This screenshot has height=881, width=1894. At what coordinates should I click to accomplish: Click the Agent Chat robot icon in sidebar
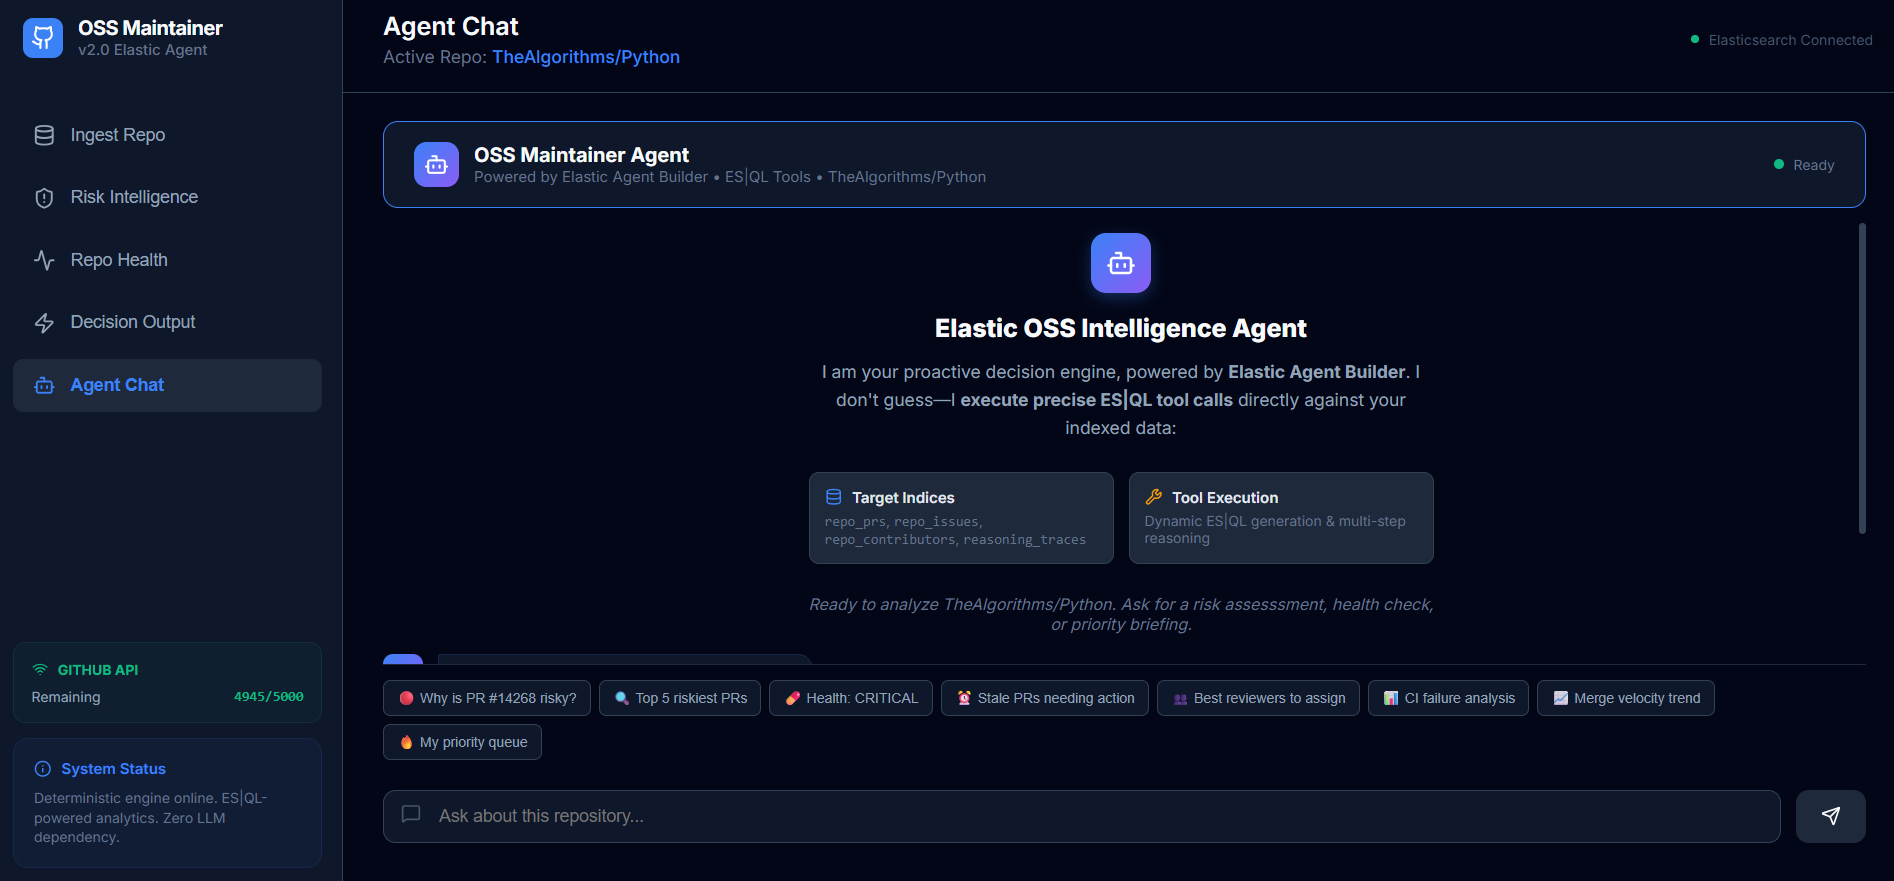tap(44, 385)
